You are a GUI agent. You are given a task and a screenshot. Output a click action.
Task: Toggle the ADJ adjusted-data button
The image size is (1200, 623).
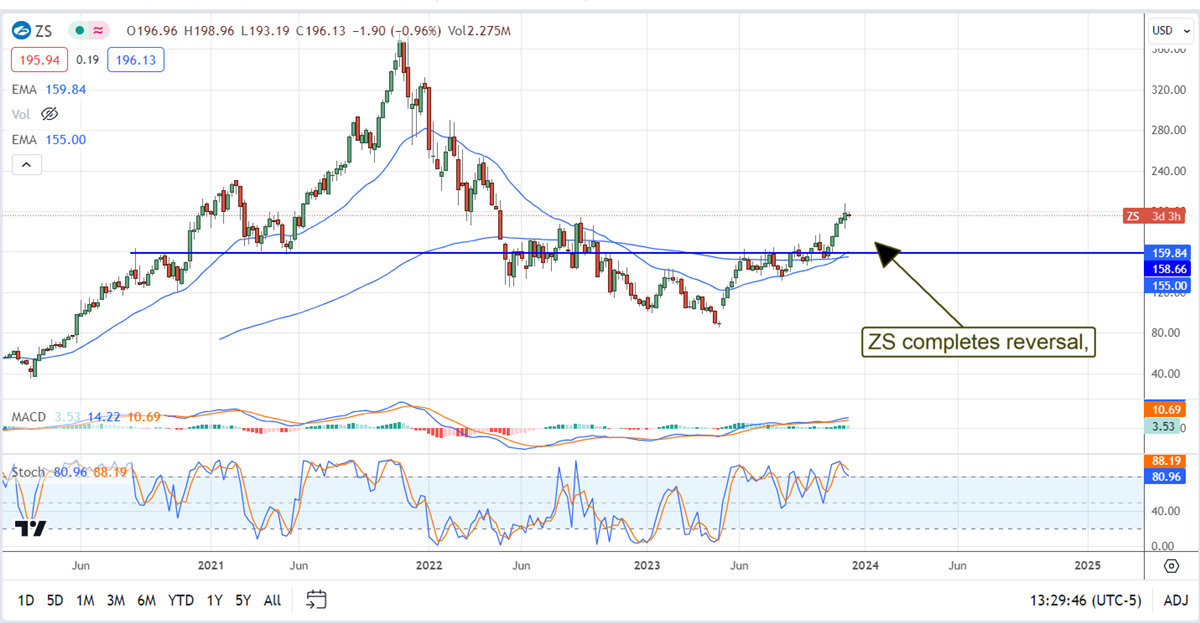click(1174, 600)
